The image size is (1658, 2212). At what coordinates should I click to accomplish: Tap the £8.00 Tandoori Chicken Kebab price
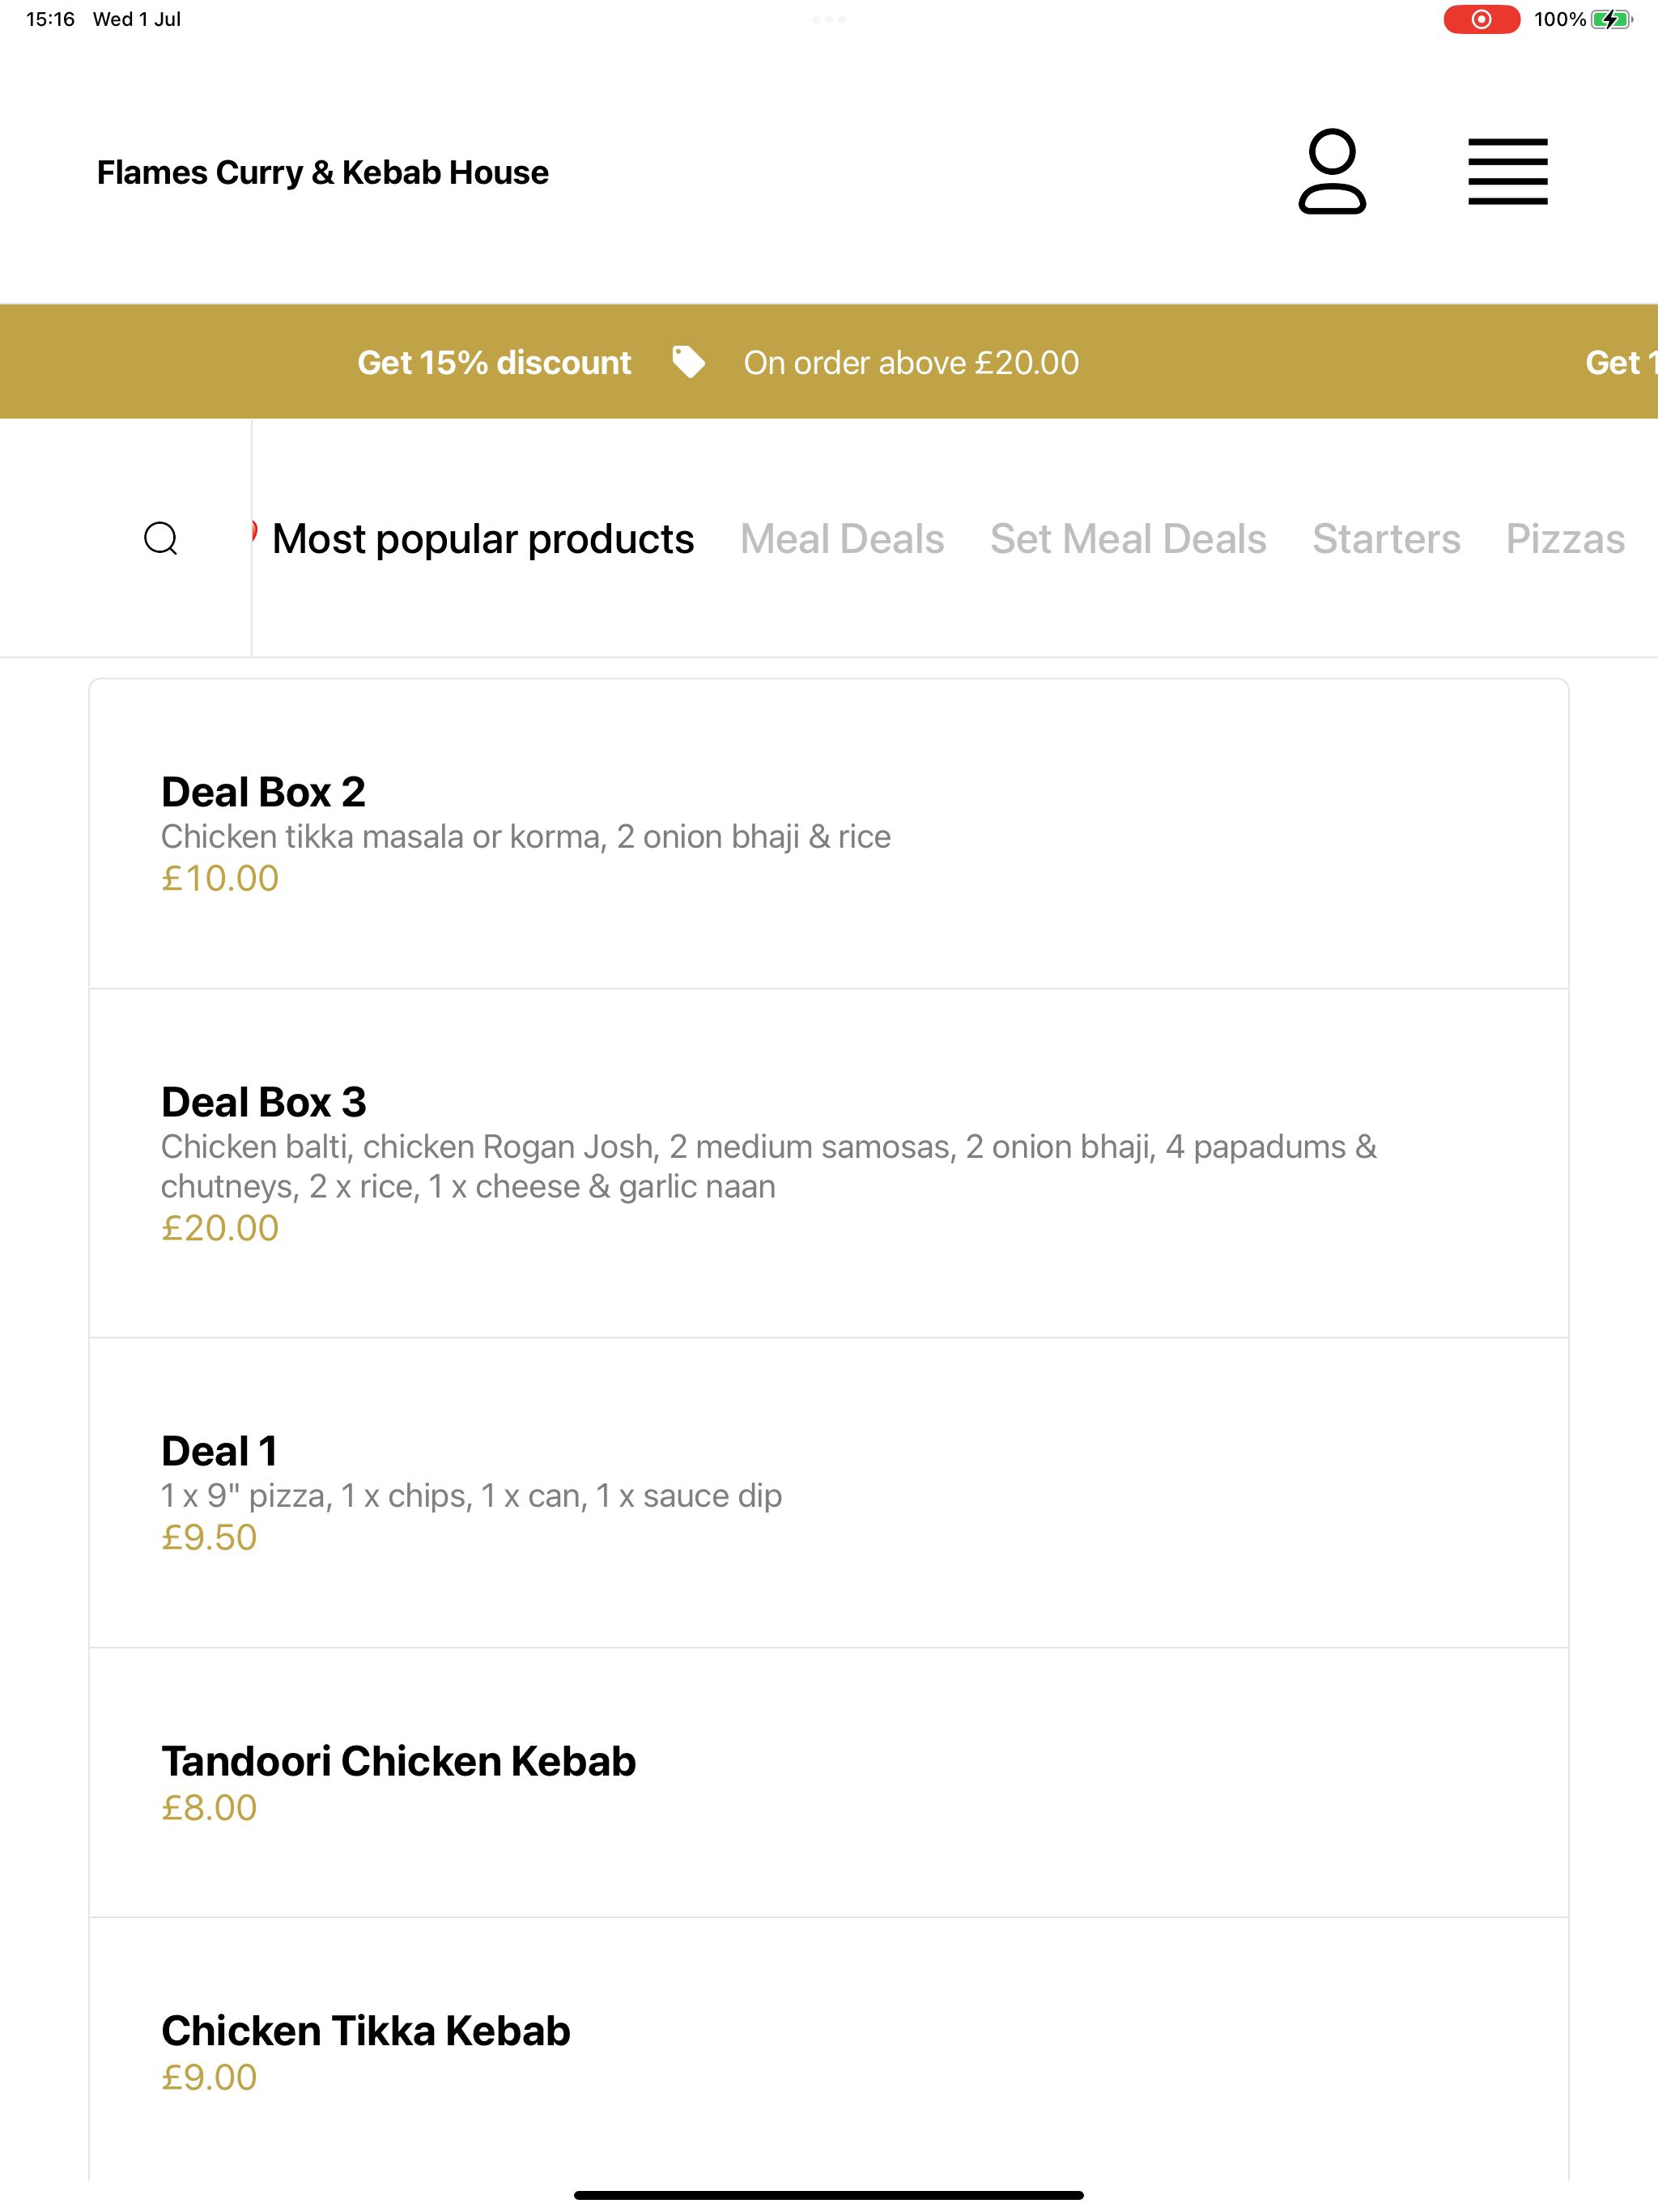(x=209, y=1807)
